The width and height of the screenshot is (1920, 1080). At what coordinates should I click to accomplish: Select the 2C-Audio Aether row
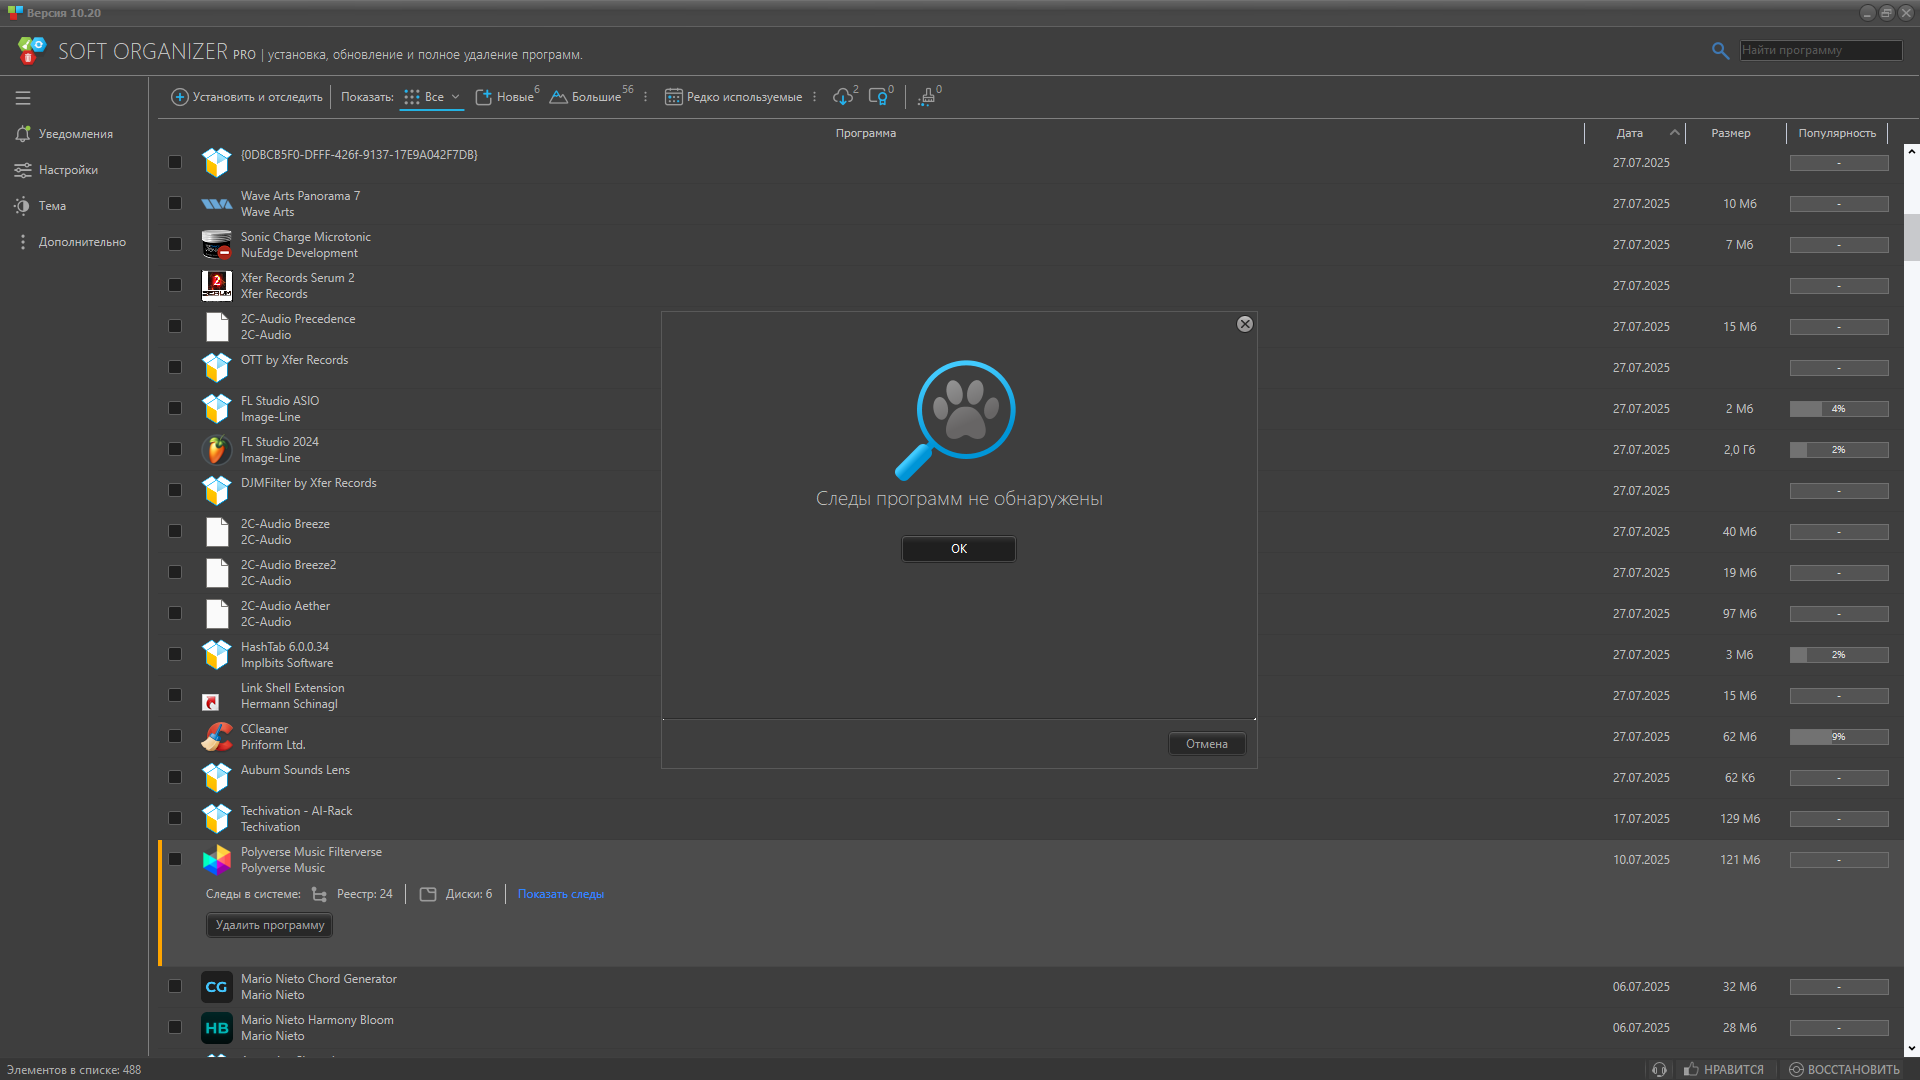click(x=1030, y=614)
